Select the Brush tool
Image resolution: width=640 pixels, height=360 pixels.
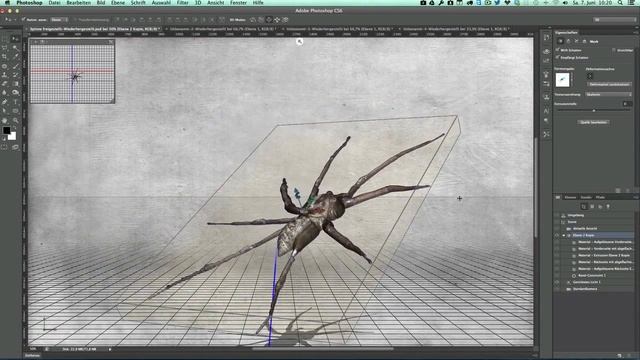point(15,66)
